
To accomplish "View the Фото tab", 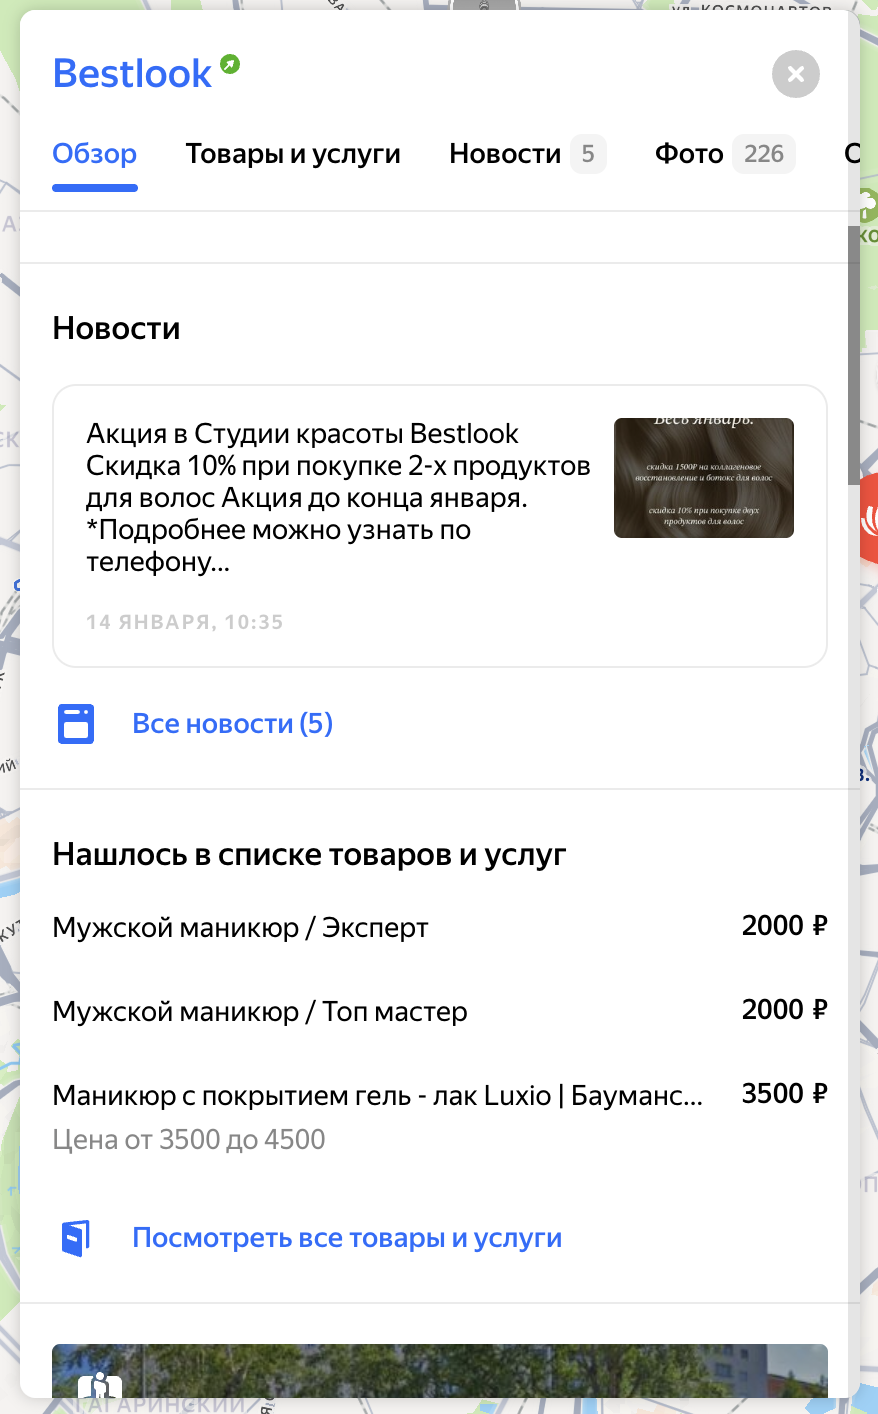I will point(689,154).
